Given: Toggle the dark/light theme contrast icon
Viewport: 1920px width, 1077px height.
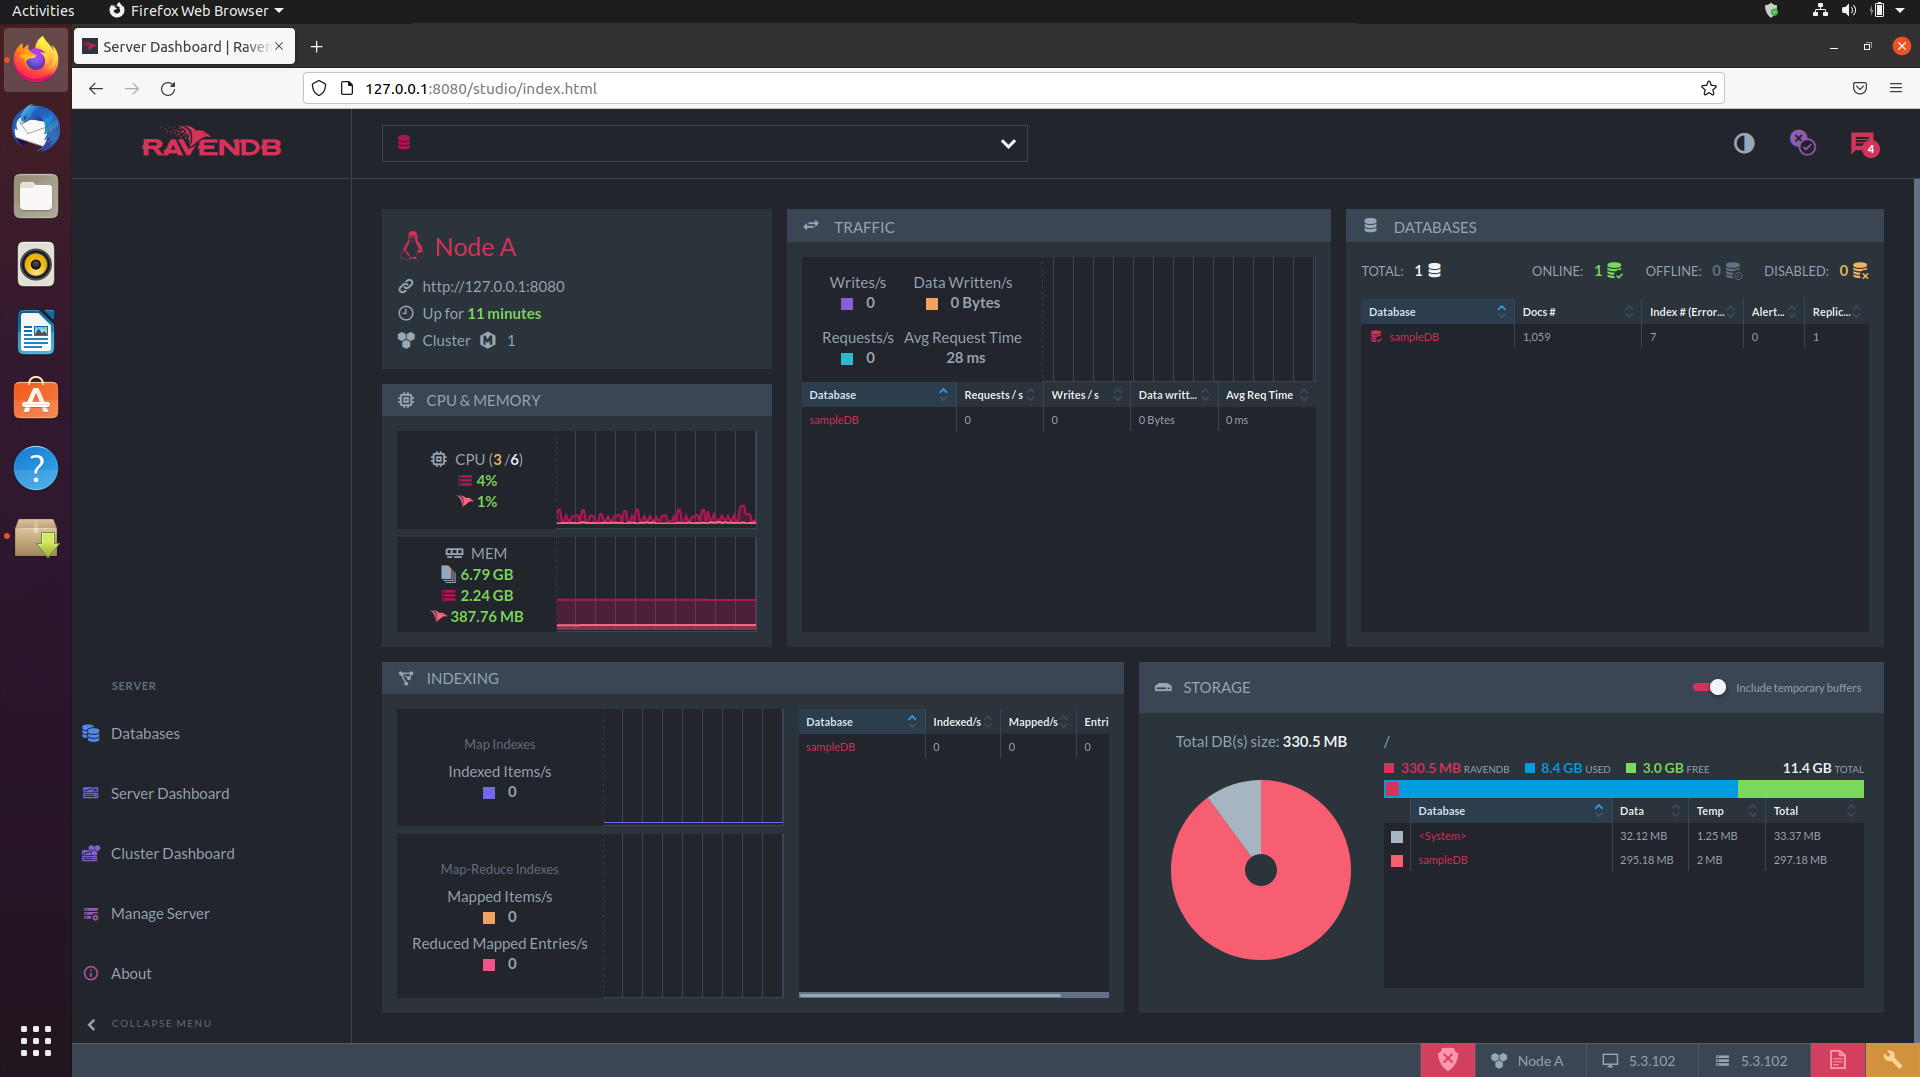Looking at the screenshot, I should coord(1744,143).
